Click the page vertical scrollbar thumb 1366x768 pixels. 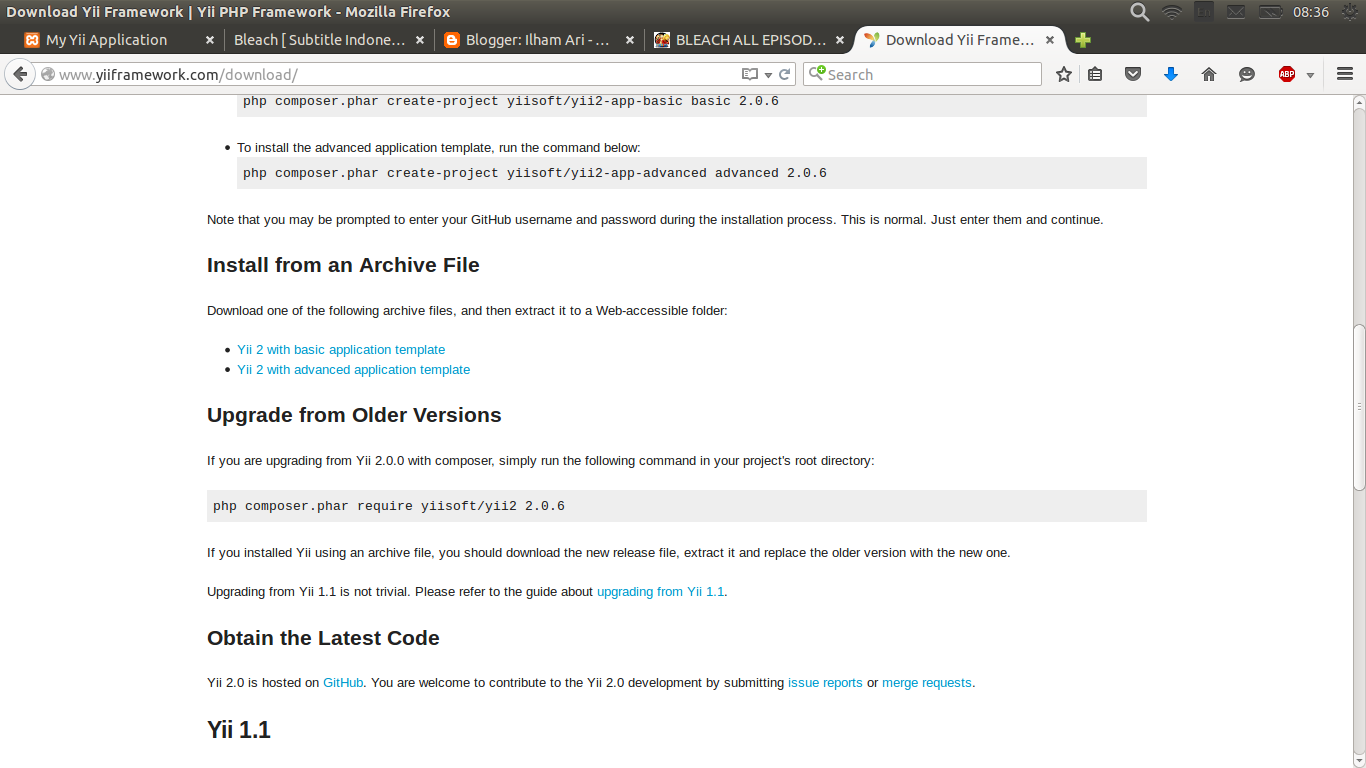pos(1359,407)
